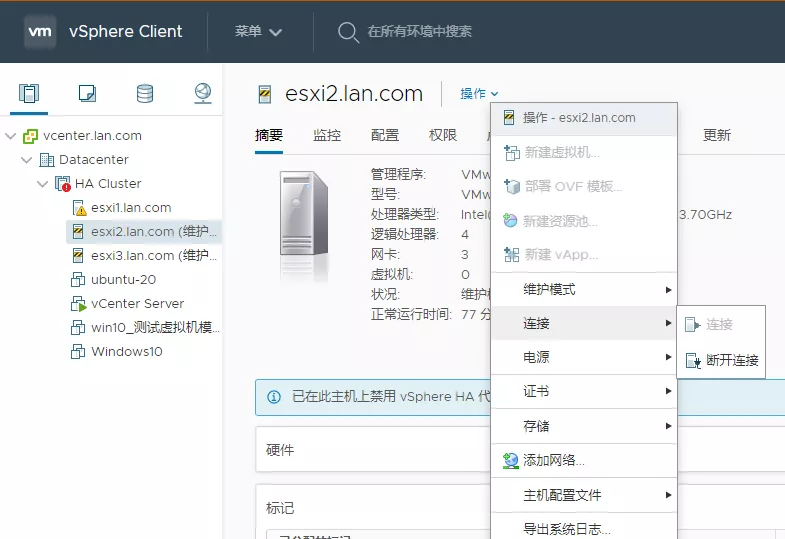Select Windows10 virtual machine in tree
The image size is (785, 539).
[x=126, y=352]
